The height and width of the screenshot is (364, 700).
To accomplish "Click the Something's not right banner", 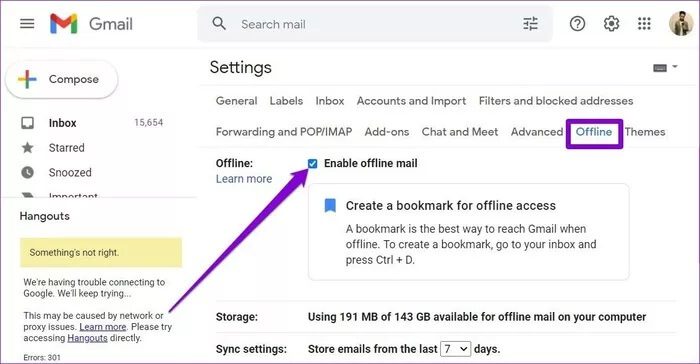I will [x=101, y=253].
